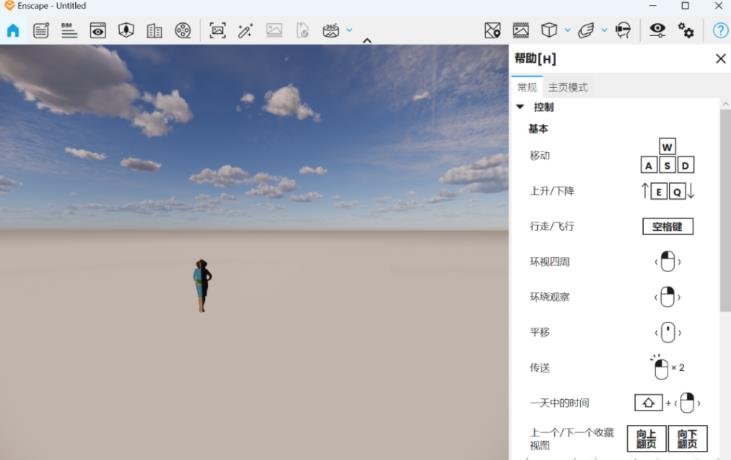Click the Home icon in toolbar

(x=13, y=30)
